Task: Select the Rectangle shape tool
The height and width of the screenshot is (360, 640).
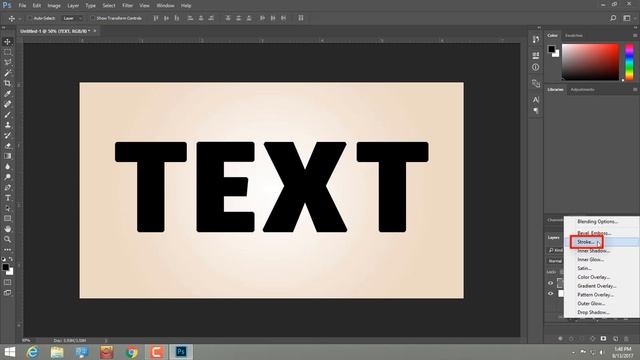Action: pos(7,219)
